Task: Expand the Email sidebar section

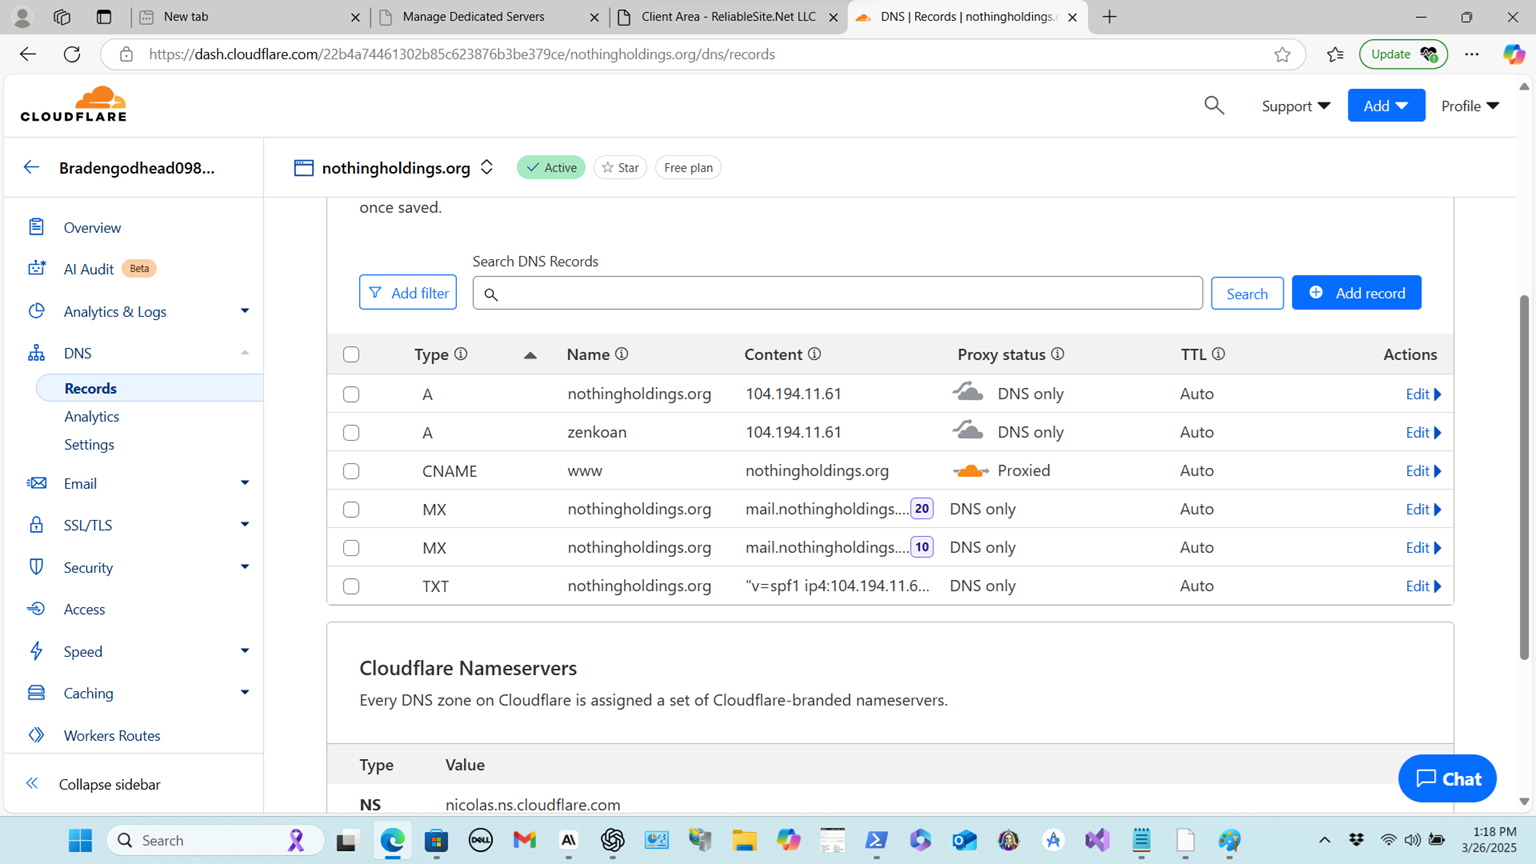Action: (244, 483)
